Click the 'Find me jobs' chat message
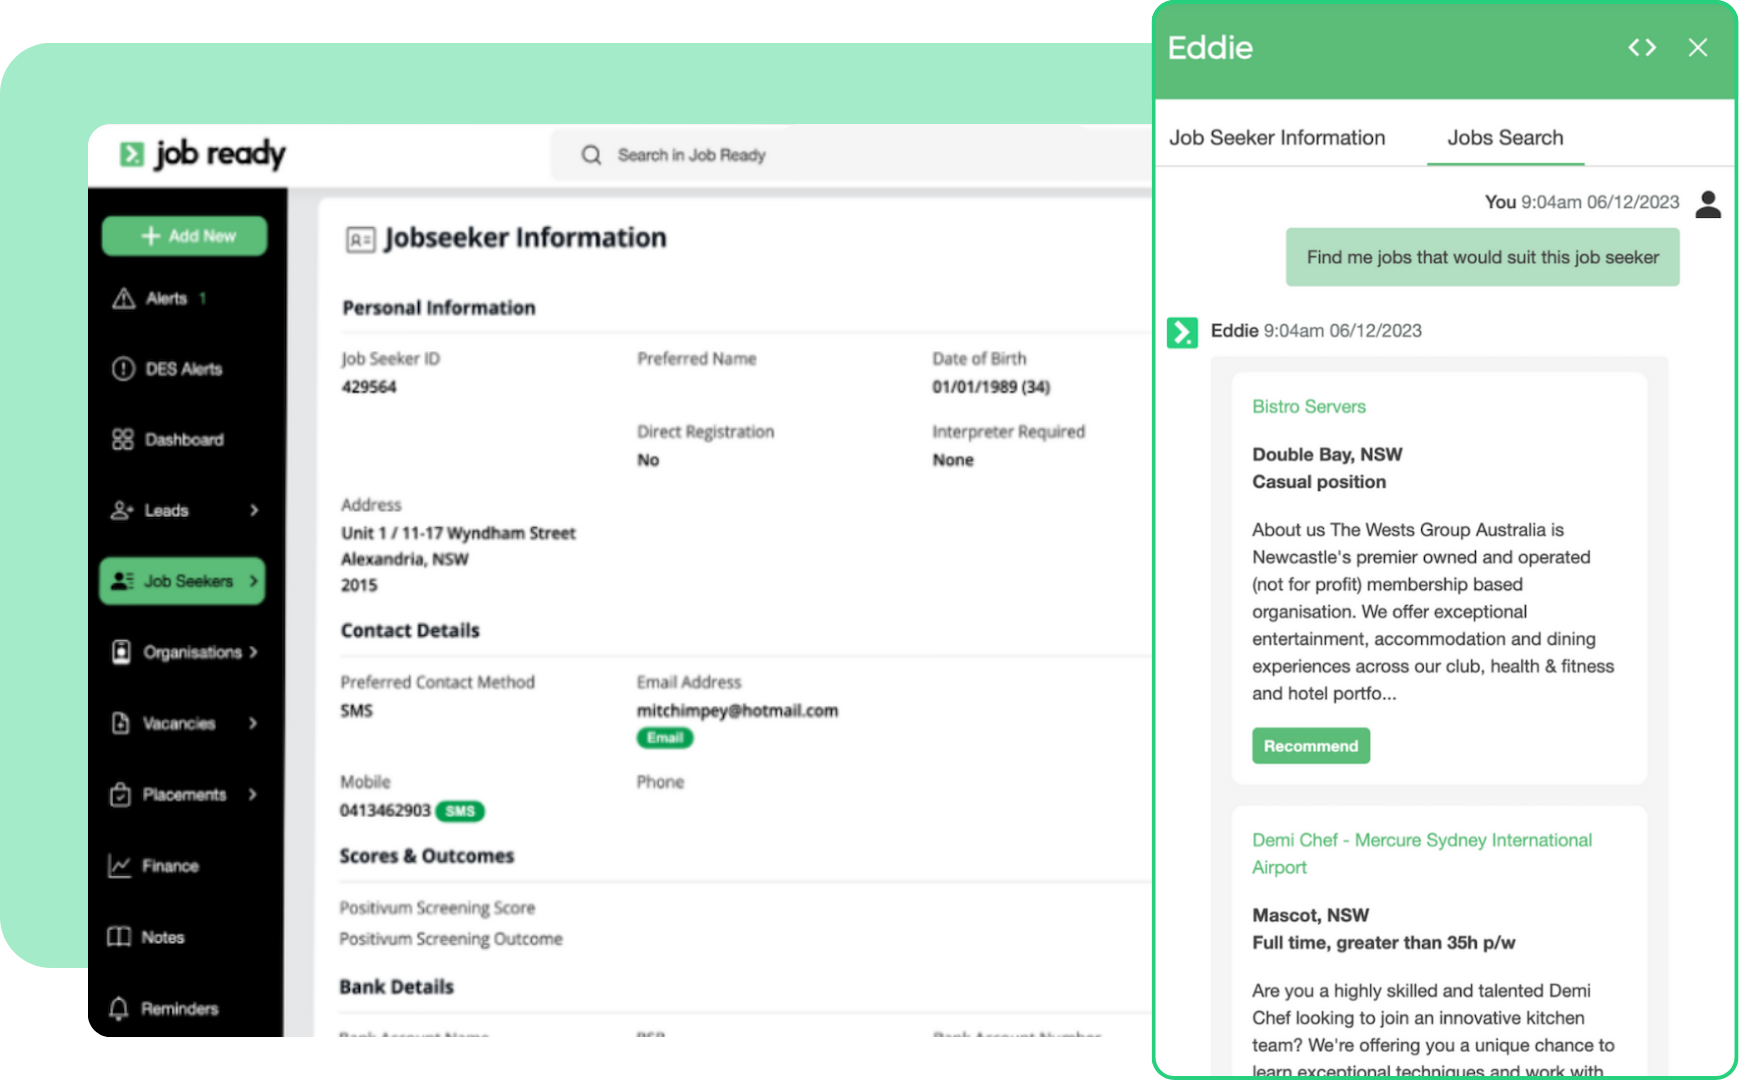1750x1080 pixels. tap(1482, 257)
